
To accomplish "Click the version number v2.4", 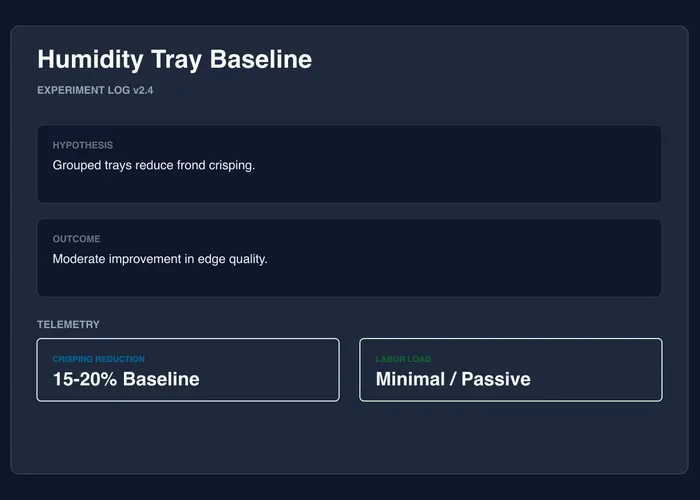I will tap(143, 90).
